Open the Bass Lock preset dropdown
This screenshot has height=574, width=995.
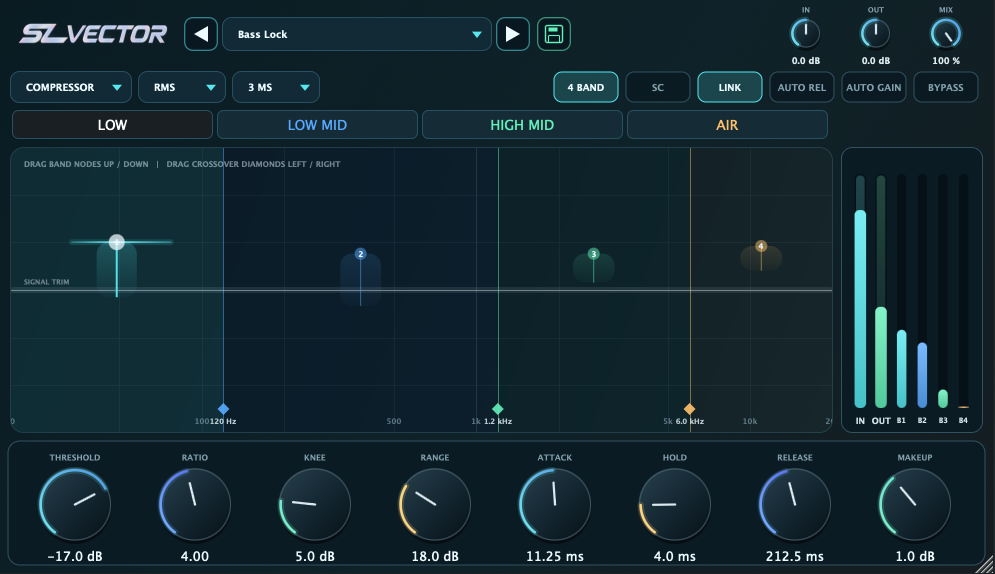click(x=357, y=34)
